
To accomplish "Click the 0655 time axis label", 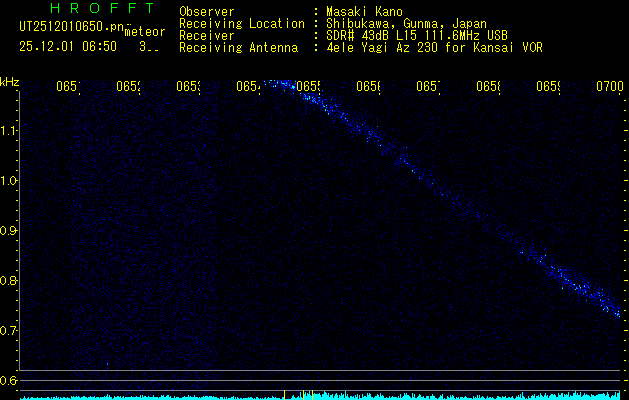I will pos(308,86).
